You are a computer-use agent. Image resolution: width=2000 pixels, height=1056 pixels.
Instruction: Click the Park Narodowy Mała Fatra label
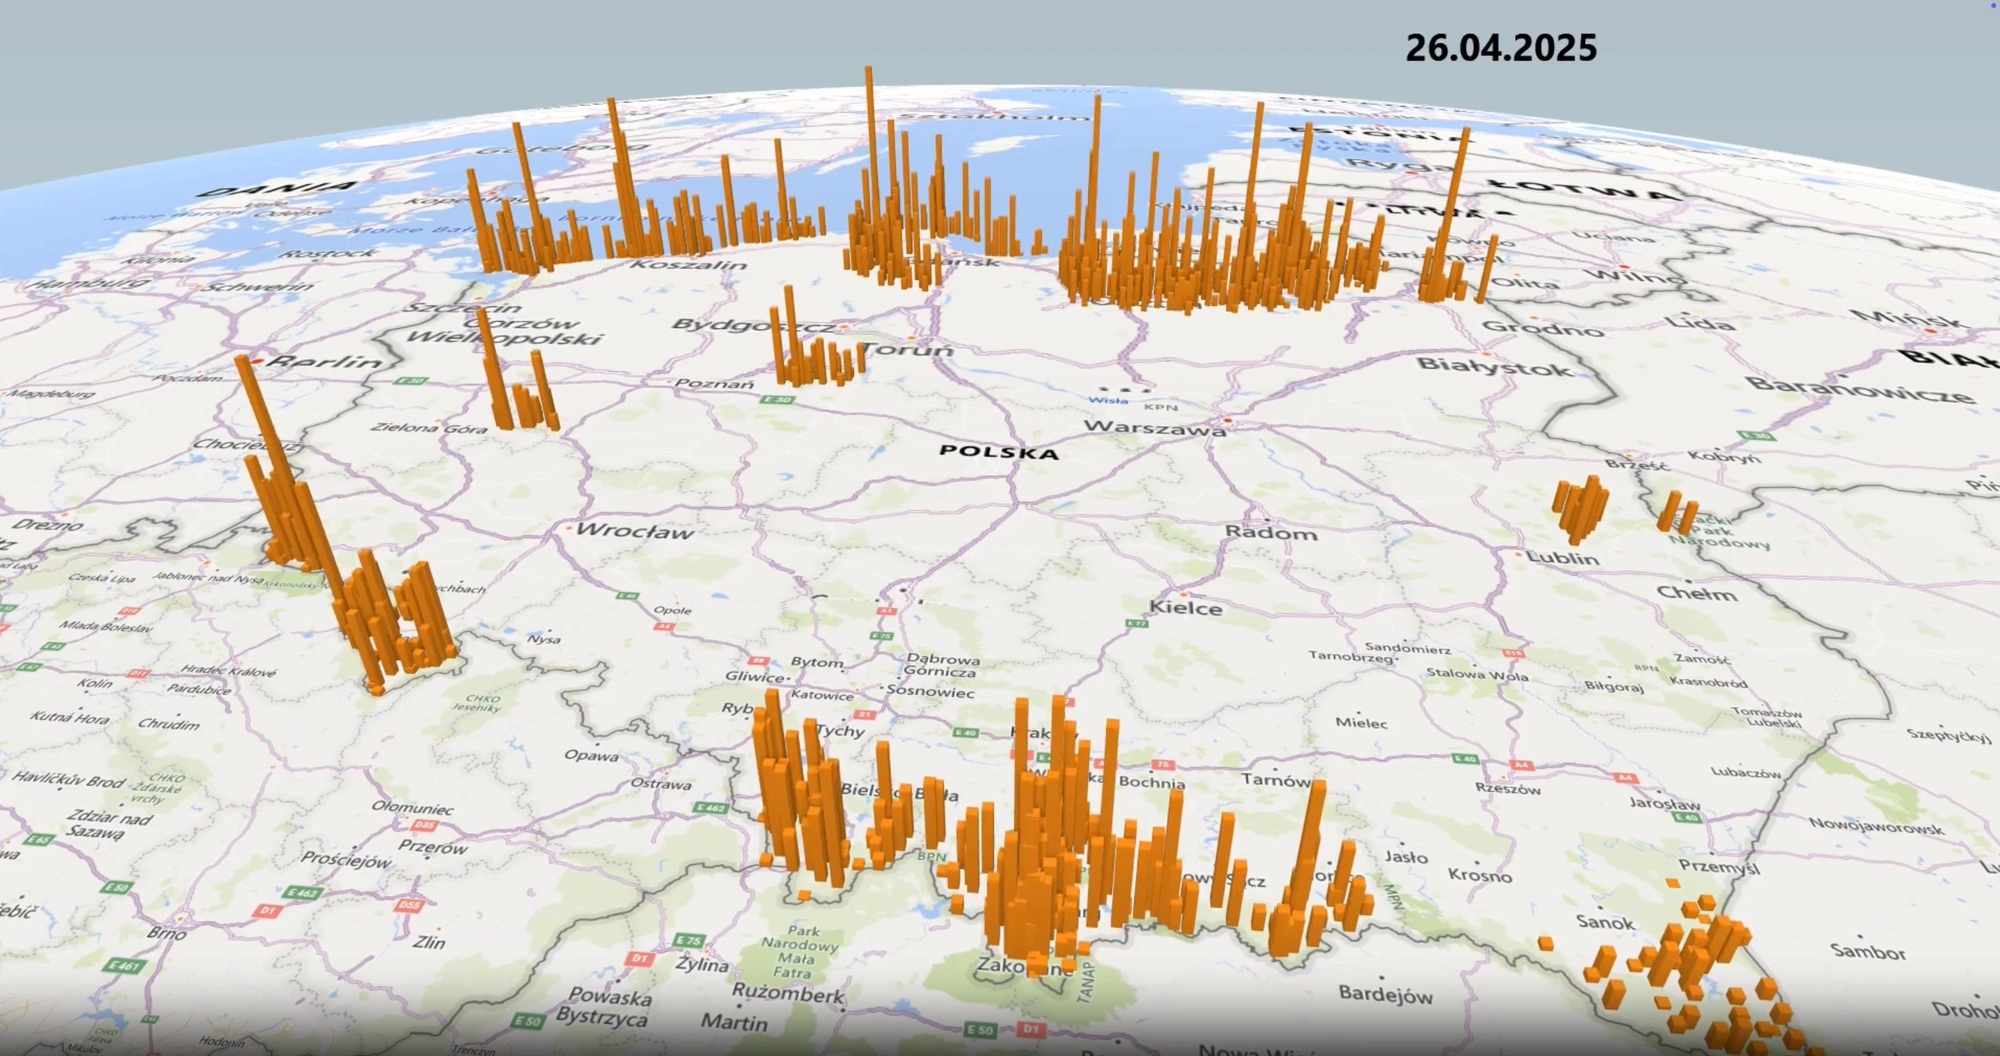[800, 951]
